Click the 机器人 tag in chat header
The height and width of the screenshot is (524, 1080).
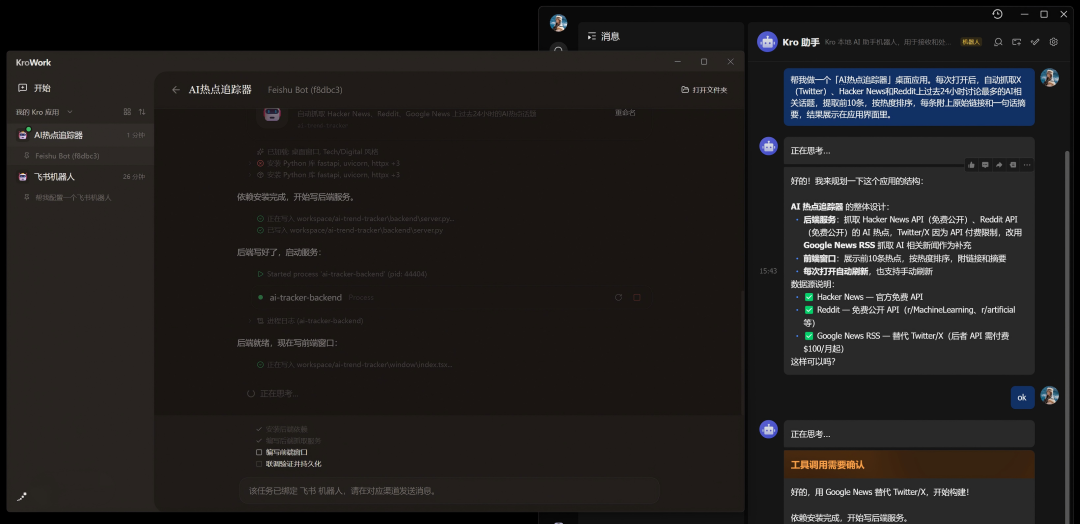tap(971, 42)
